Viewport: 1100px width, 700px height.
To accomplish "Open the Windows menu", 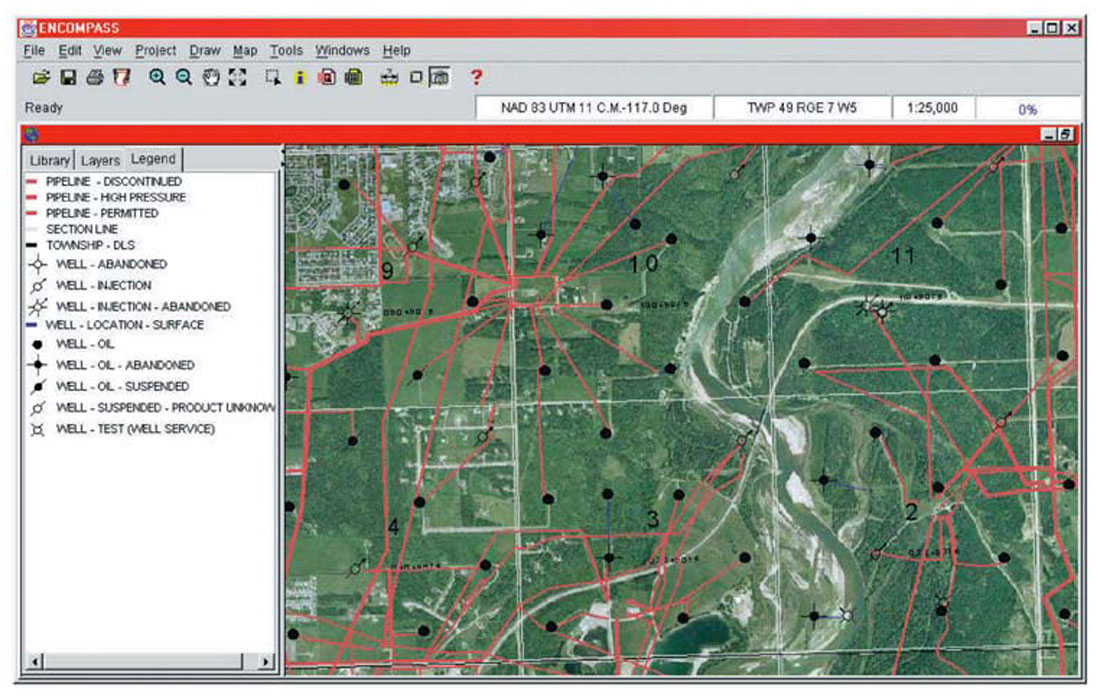I will click(342, 51).
